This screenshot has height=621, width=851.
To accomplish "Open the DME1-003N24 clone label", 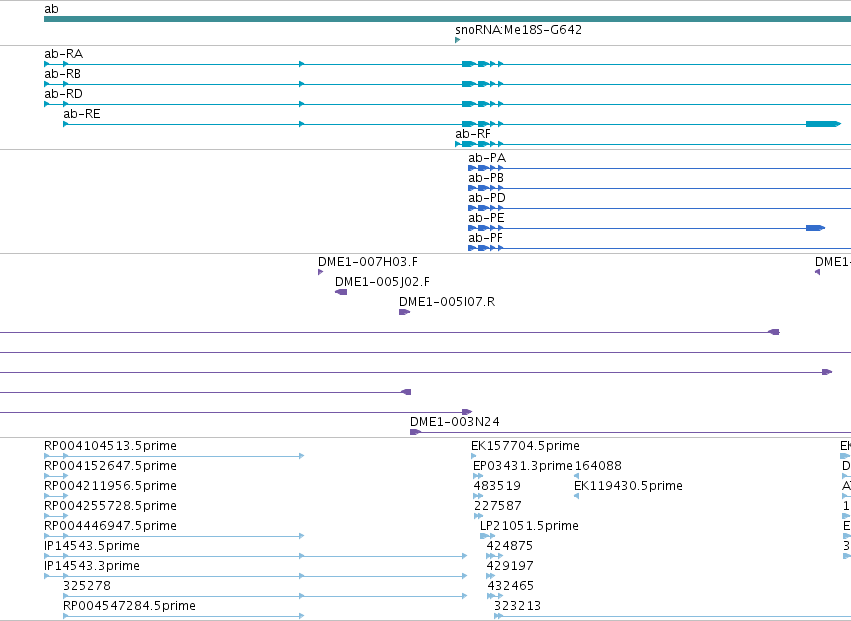I will tap(455, 422).
